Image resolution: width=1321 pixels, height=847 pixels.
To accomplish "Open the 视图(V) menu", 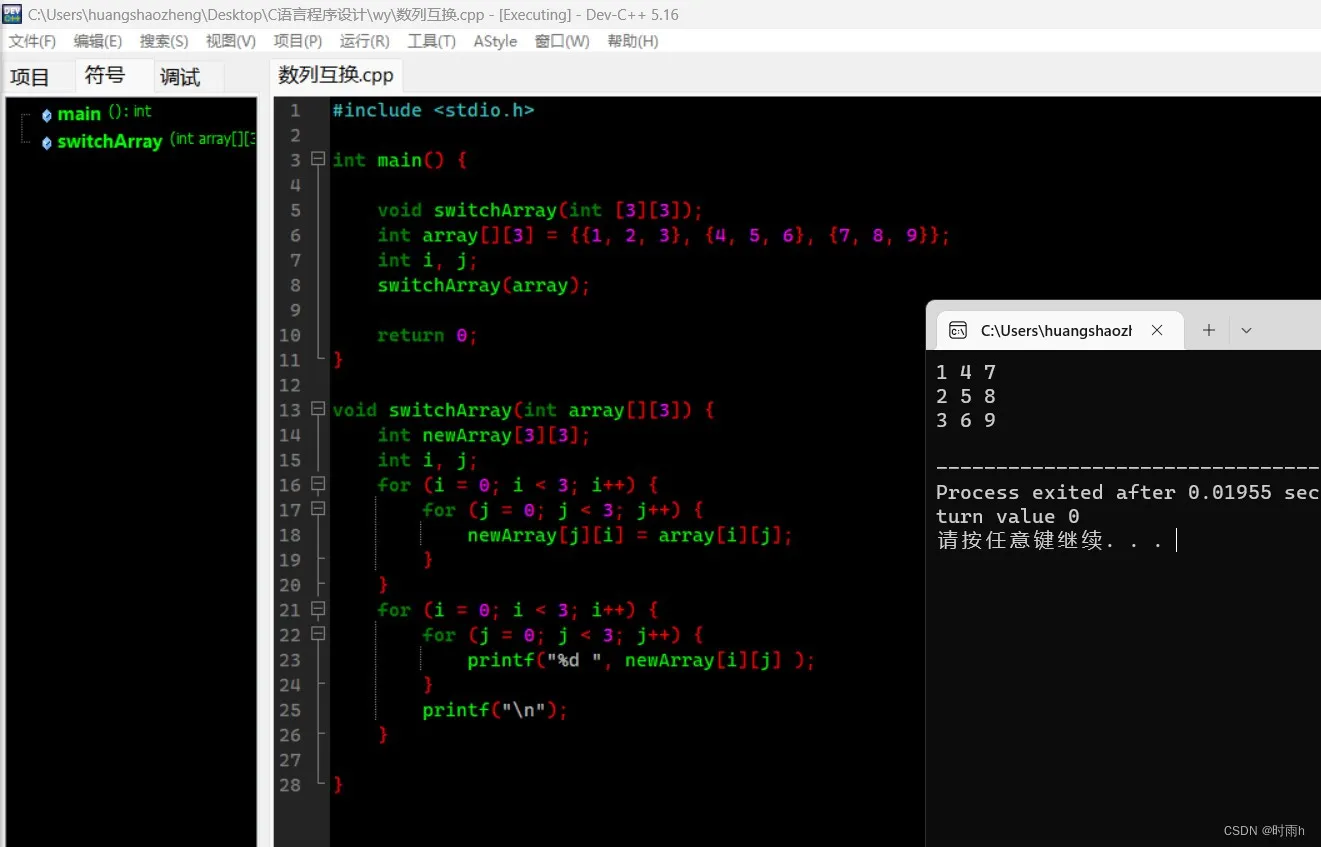I will click(230, 41).
